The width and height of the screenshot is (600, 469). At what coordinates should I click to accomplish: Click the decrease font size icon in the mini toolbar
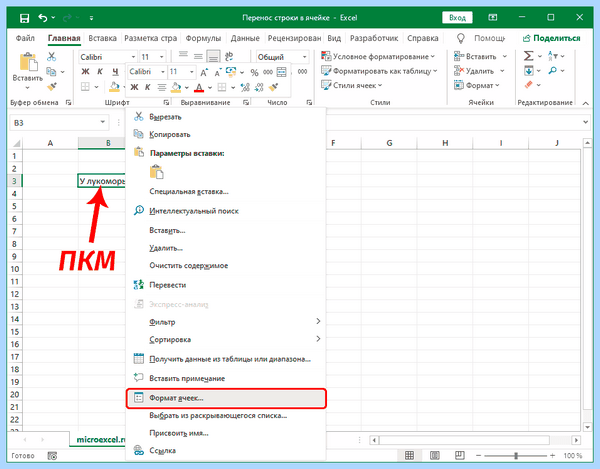(218, 72)
